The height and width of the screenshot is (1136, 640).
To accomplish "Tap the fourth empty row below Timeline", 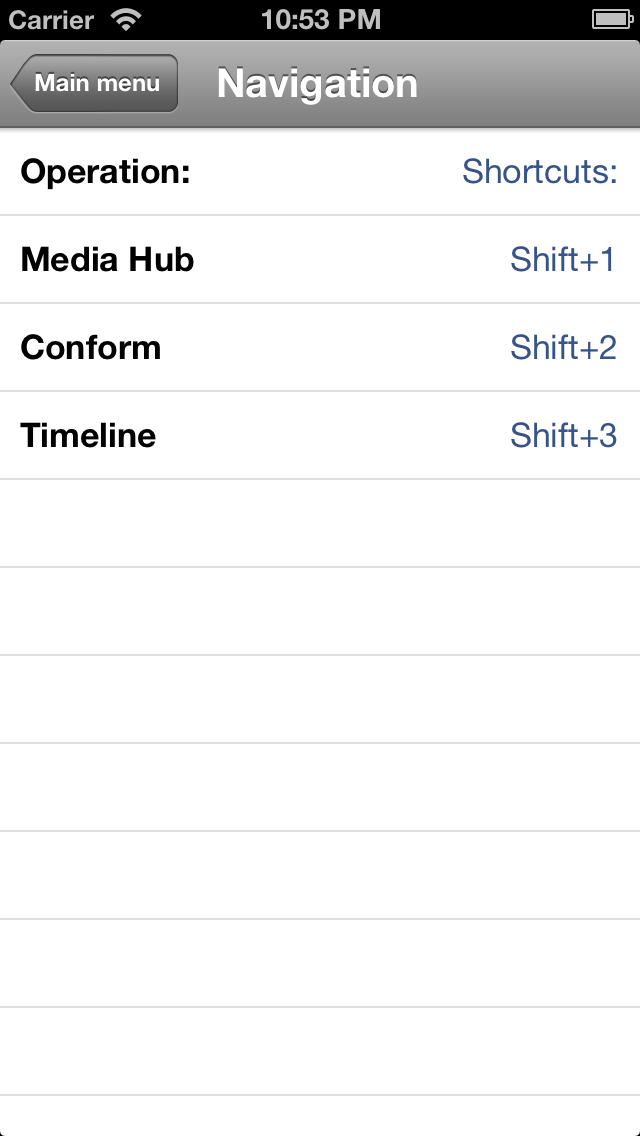I will (x=320, y=788).
